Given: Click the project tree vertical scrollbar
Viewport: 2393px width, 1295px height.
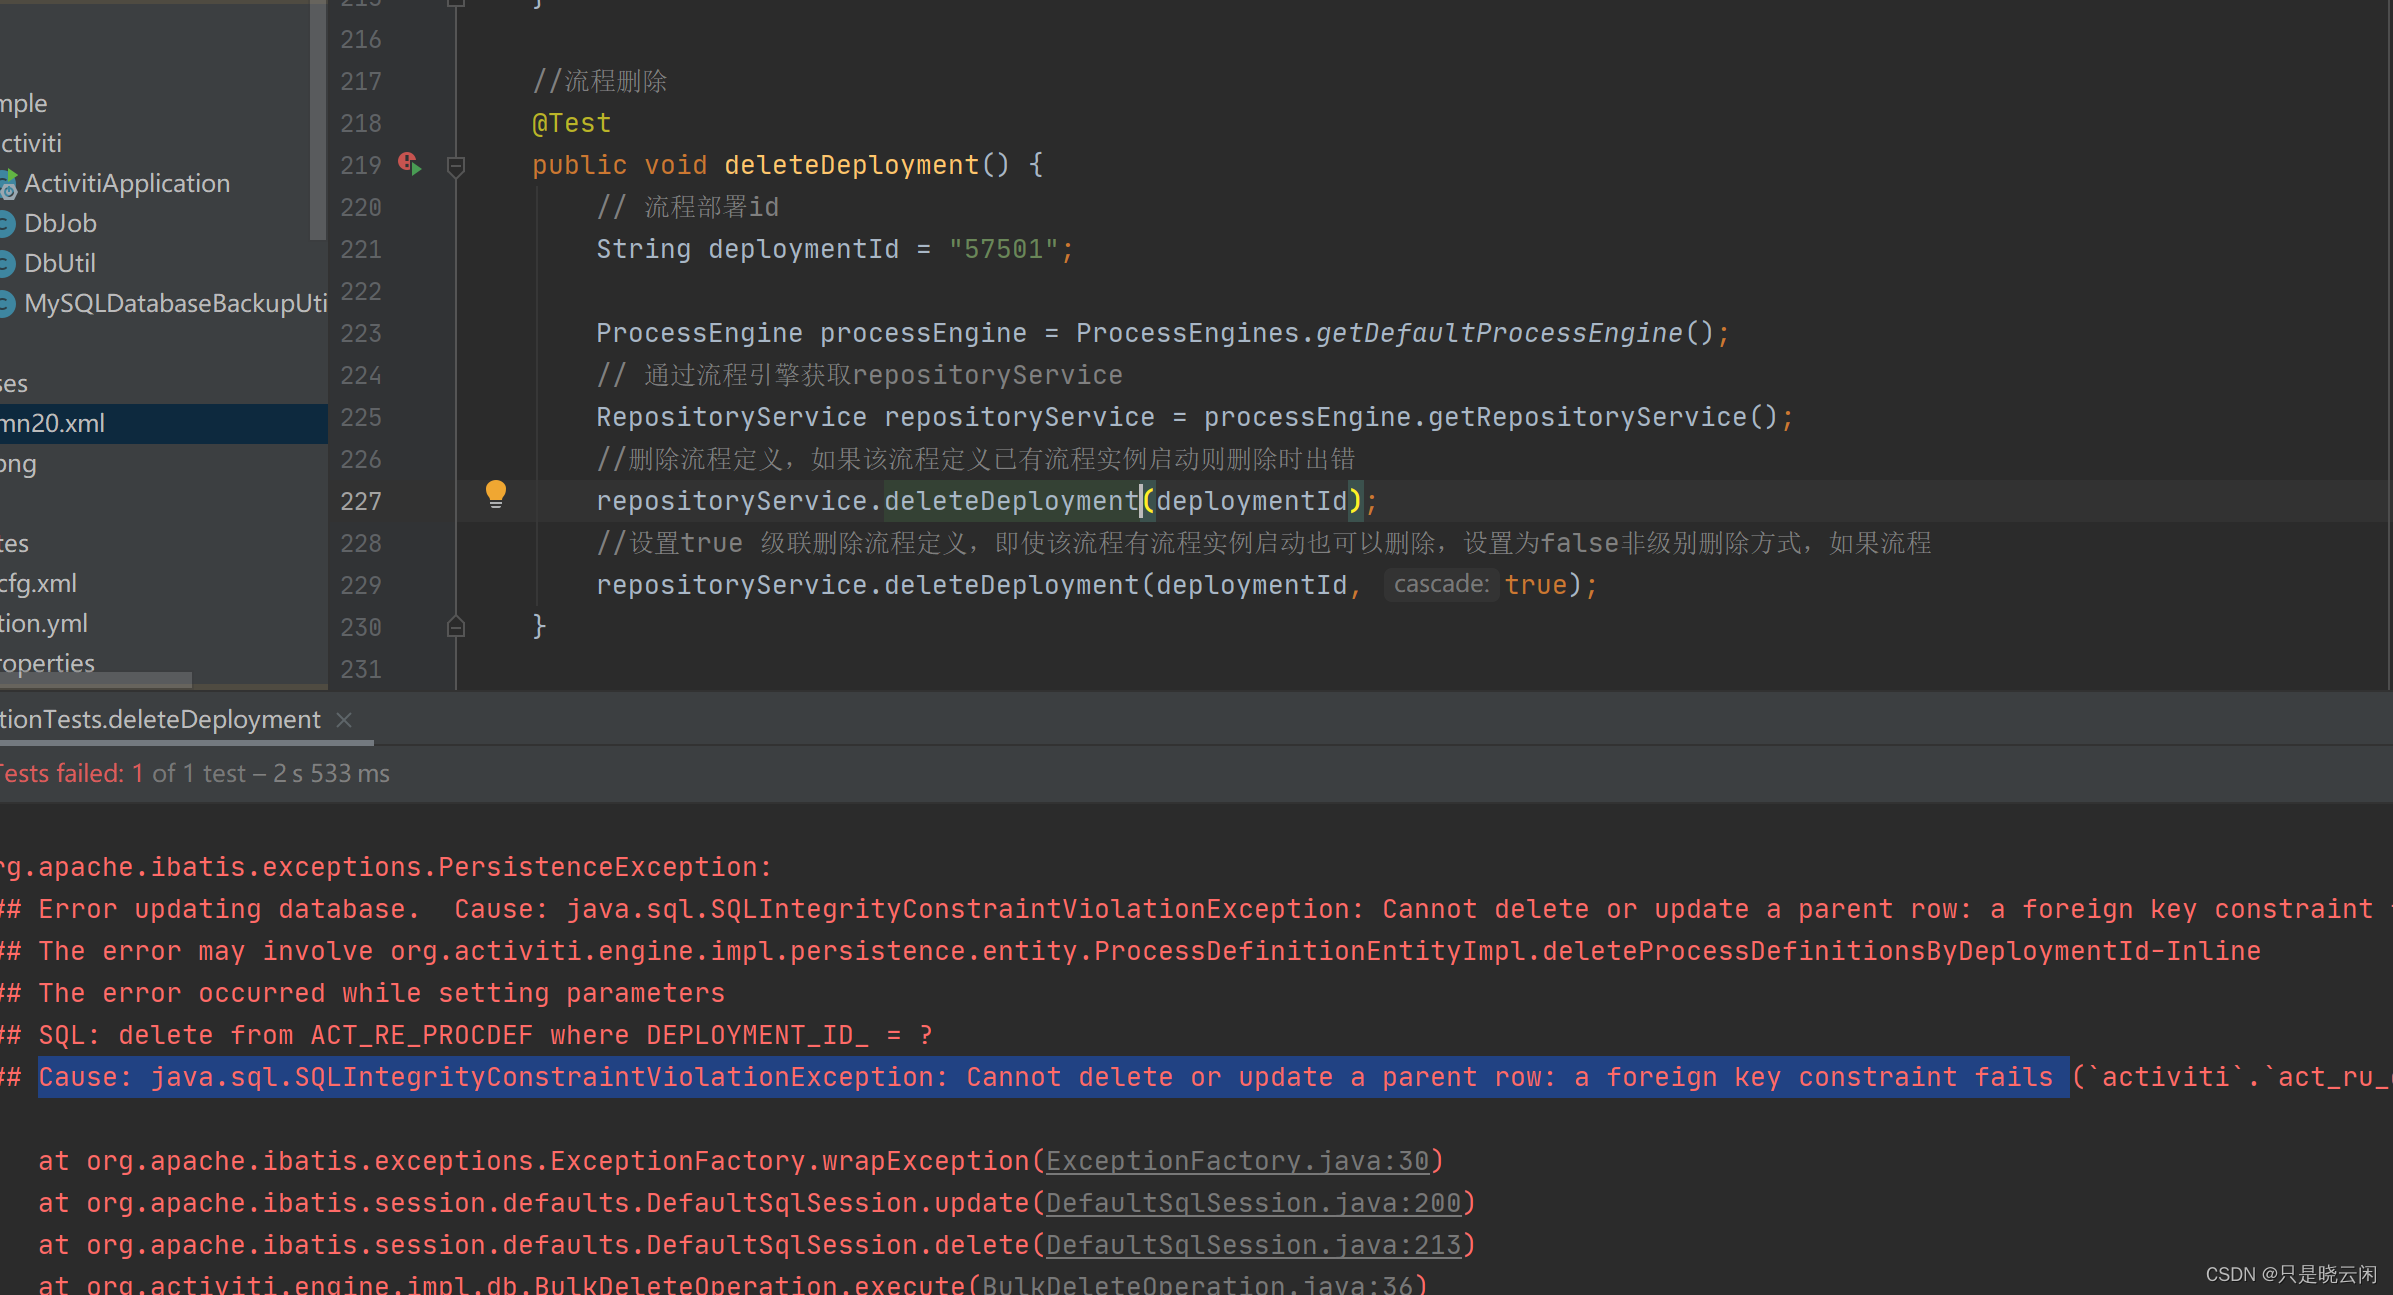Looking at the screenshot, I should click(318, 120).
